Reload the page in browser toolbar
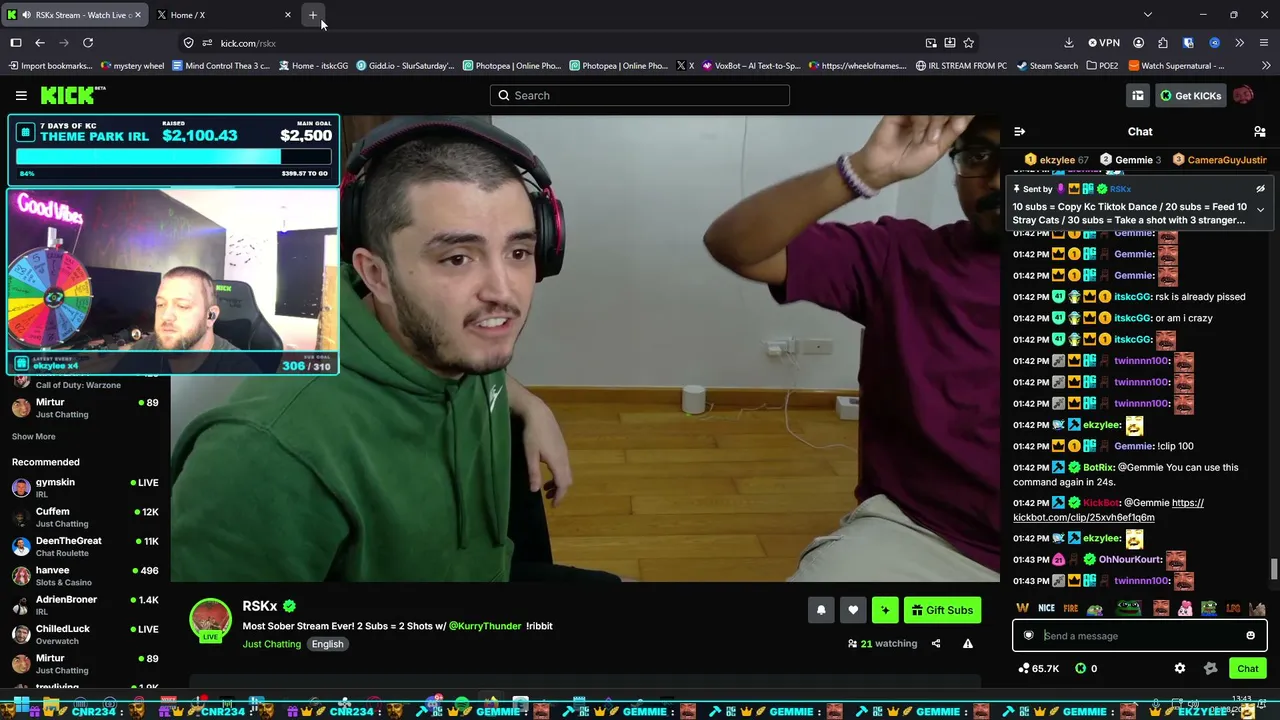 coord(88,43)
